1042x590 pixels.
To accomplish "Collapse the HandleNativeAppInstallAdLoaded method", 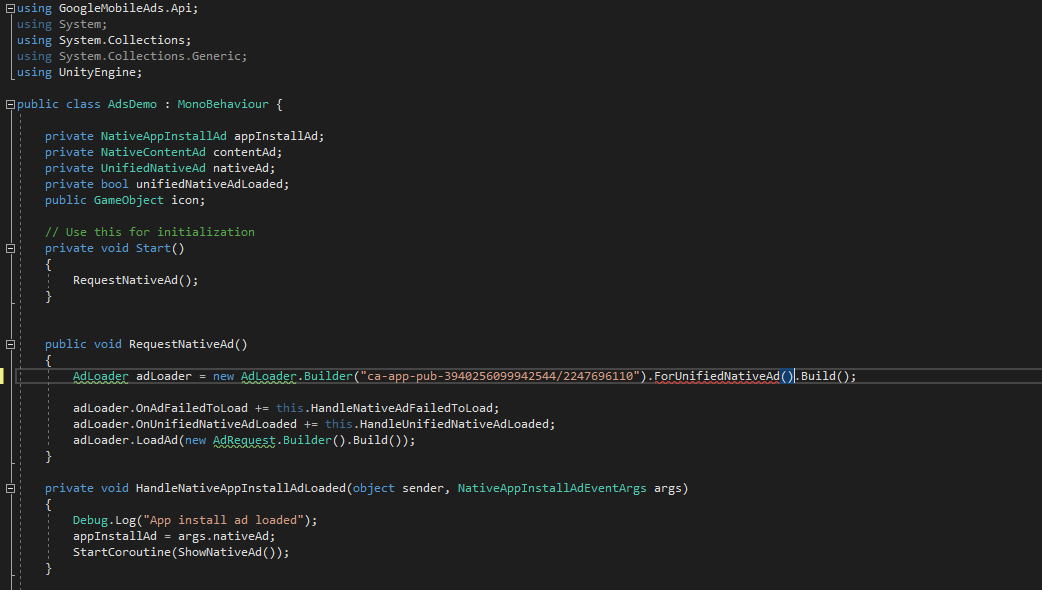I will 10,488.
